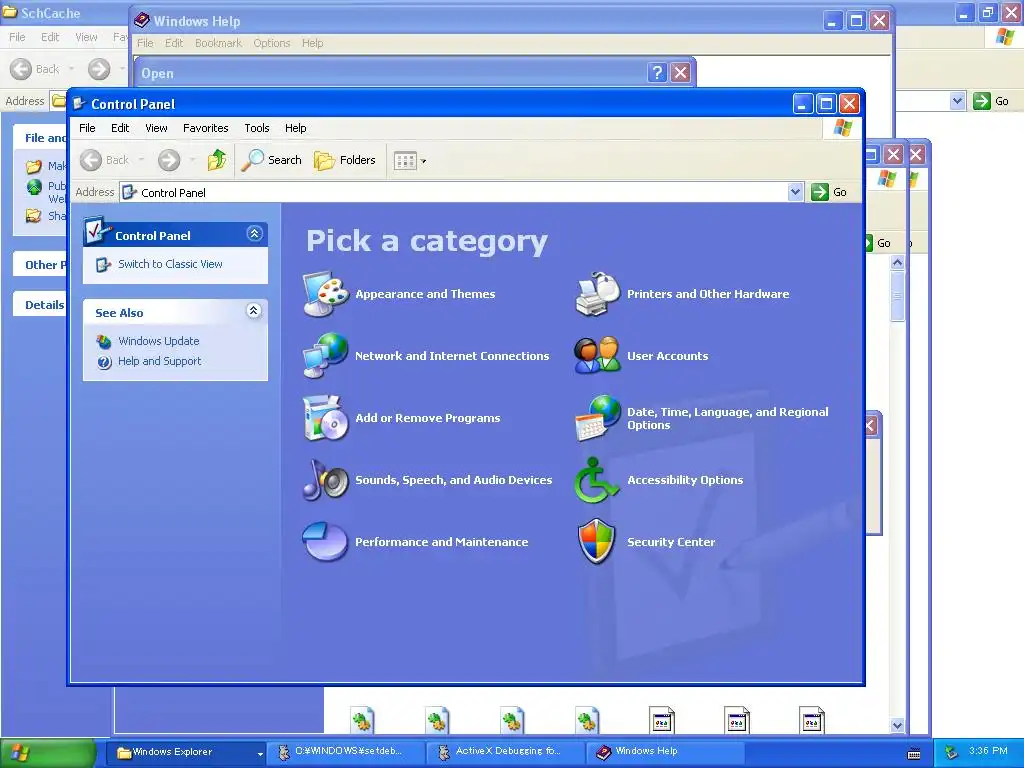
Task: Click the Up folder toolbar icon
Action: pyautogui.click(x=217, y=160)
